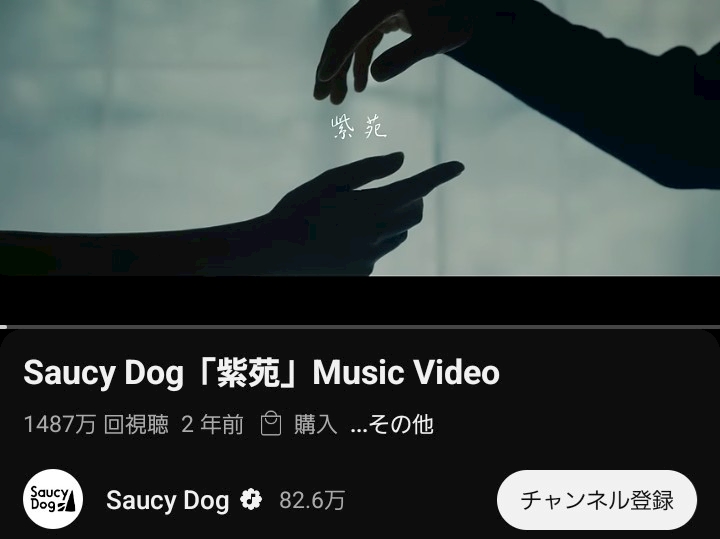
Task: Expand the description with ...その他
Action: 392,424
